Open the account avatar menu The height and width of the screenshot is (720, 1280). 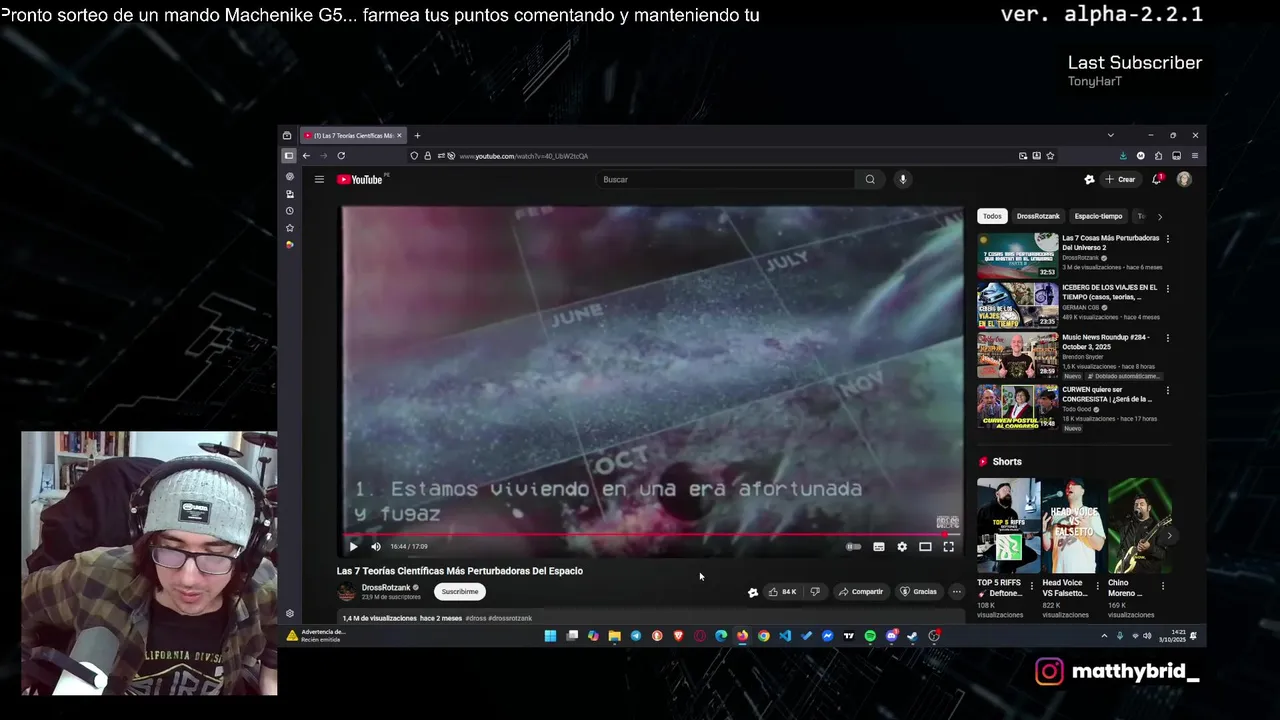pos(1184,179)
